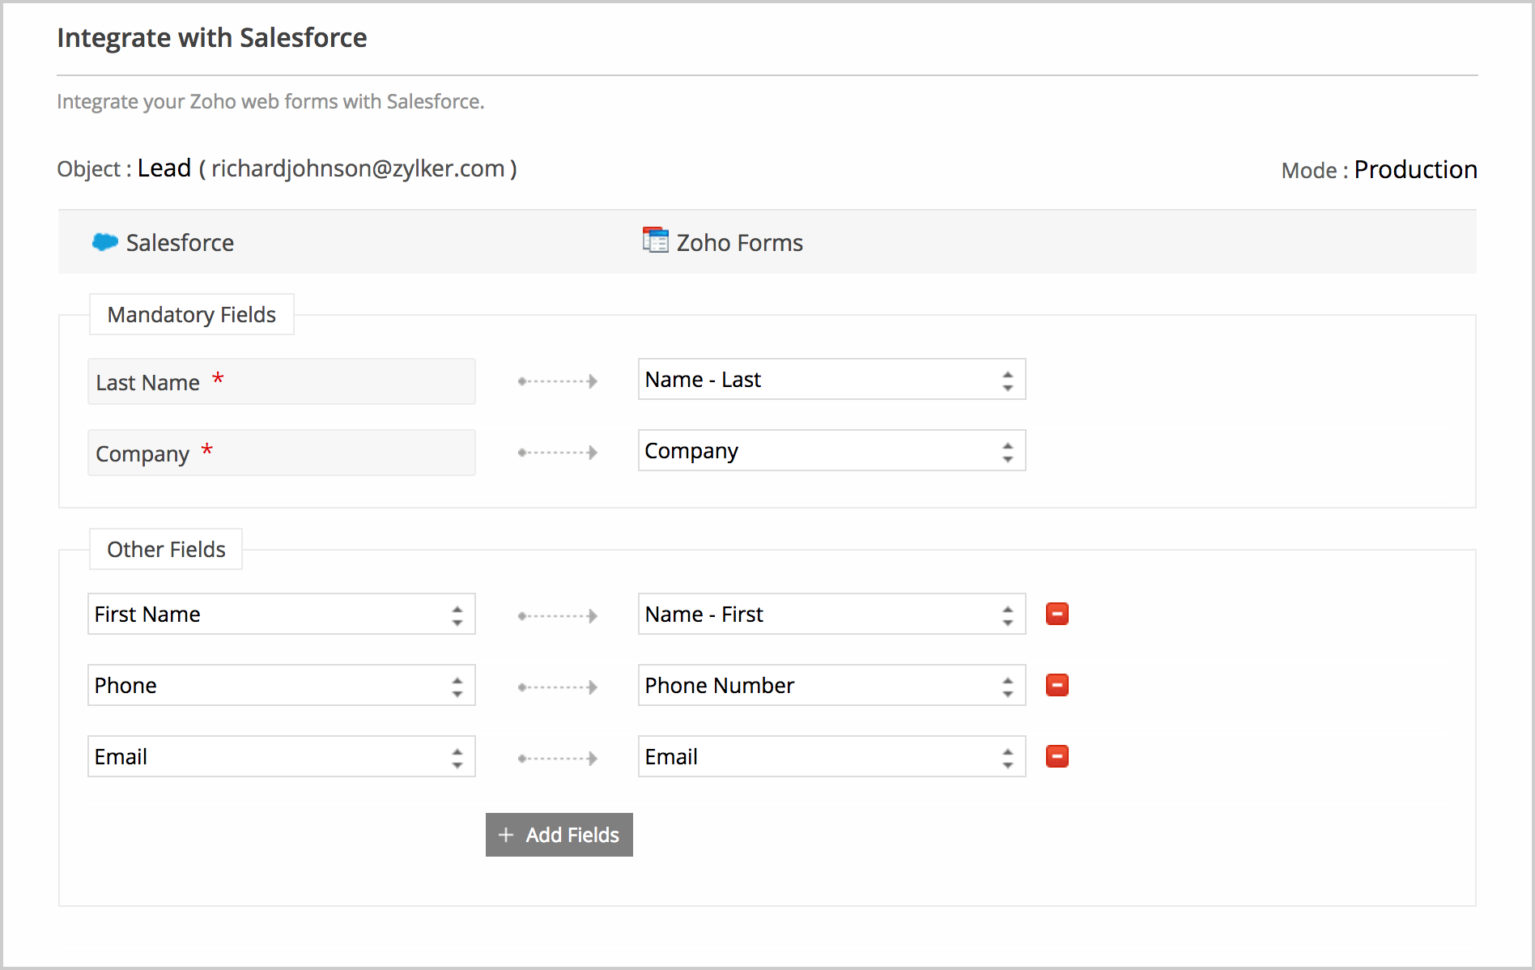Open the Name - Last dropdown
This screenshot has height=970, width=1535.
831,379
